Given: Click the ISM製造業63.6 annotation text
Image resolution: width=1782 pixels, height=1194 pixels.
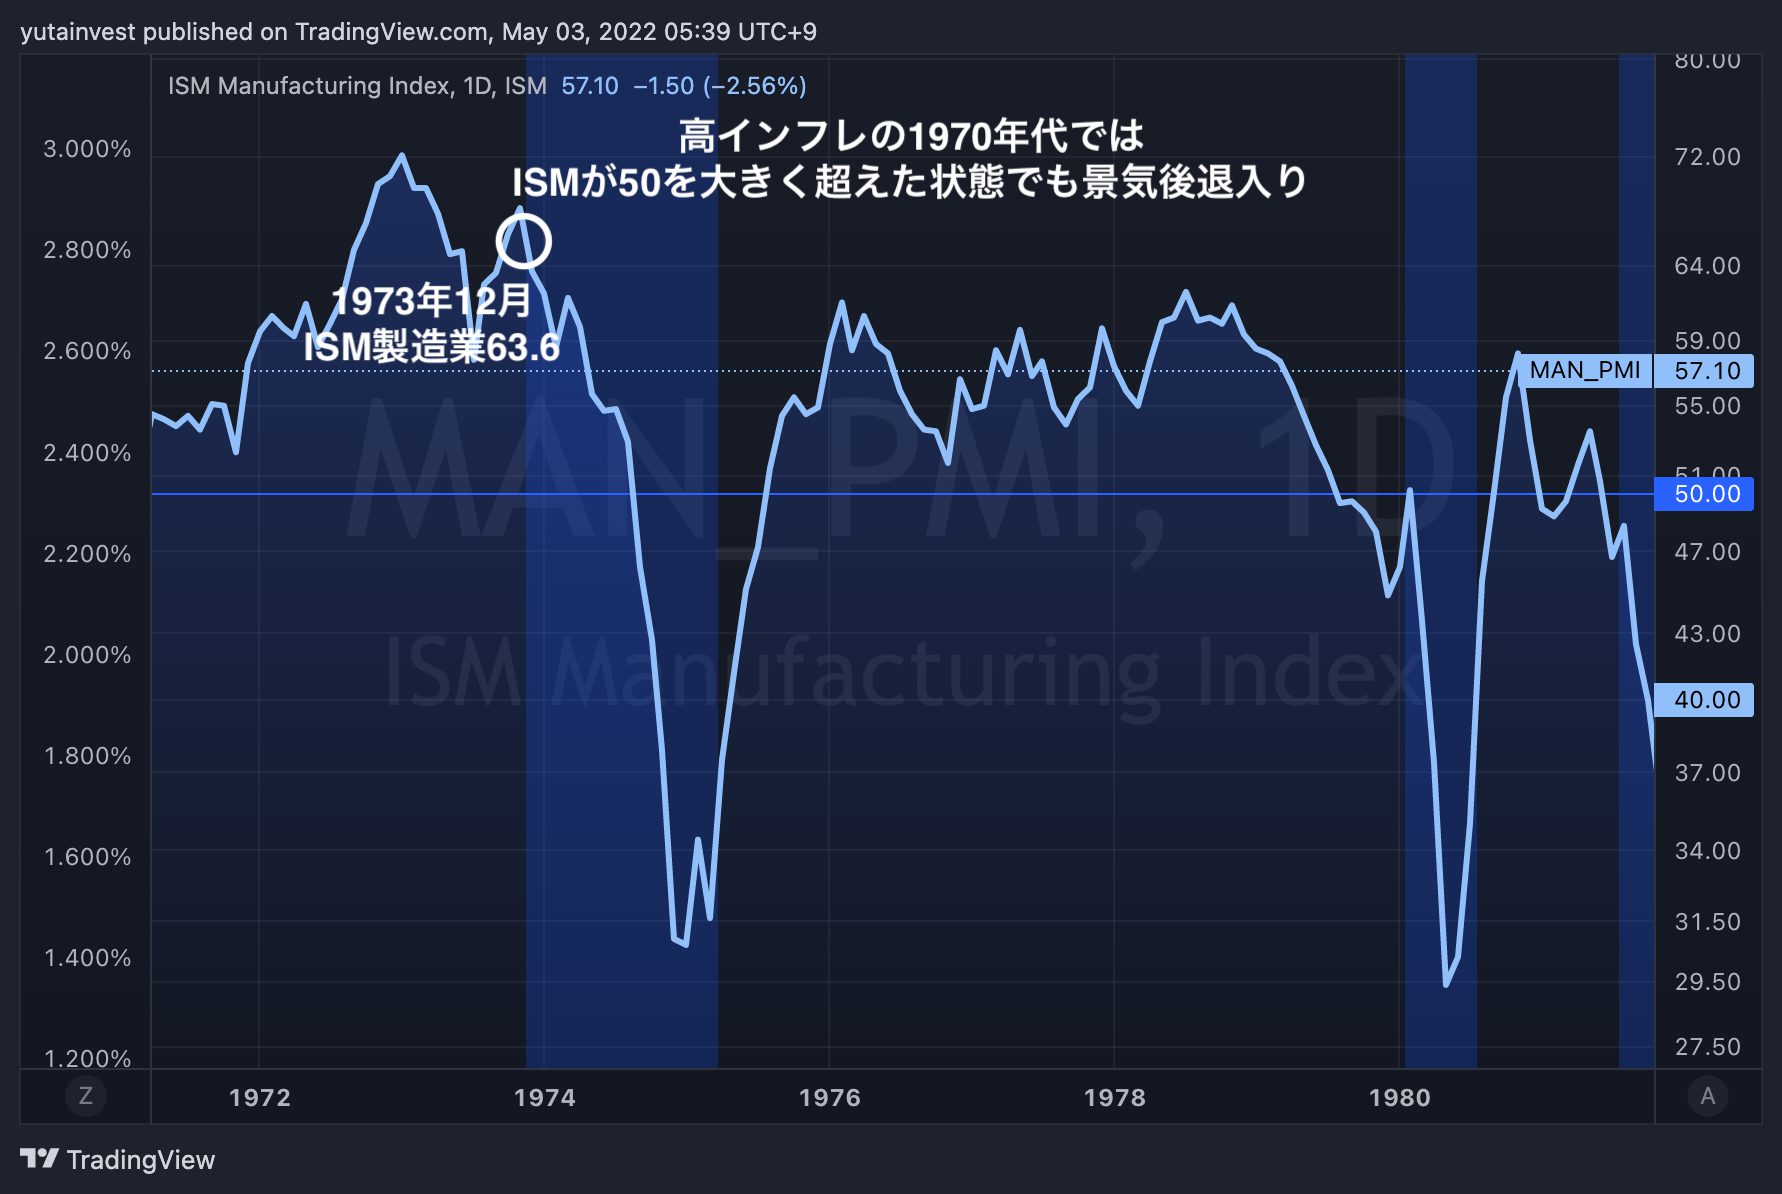Looking at the screenshot, I should pyautogui.click(x=431, y=347).
